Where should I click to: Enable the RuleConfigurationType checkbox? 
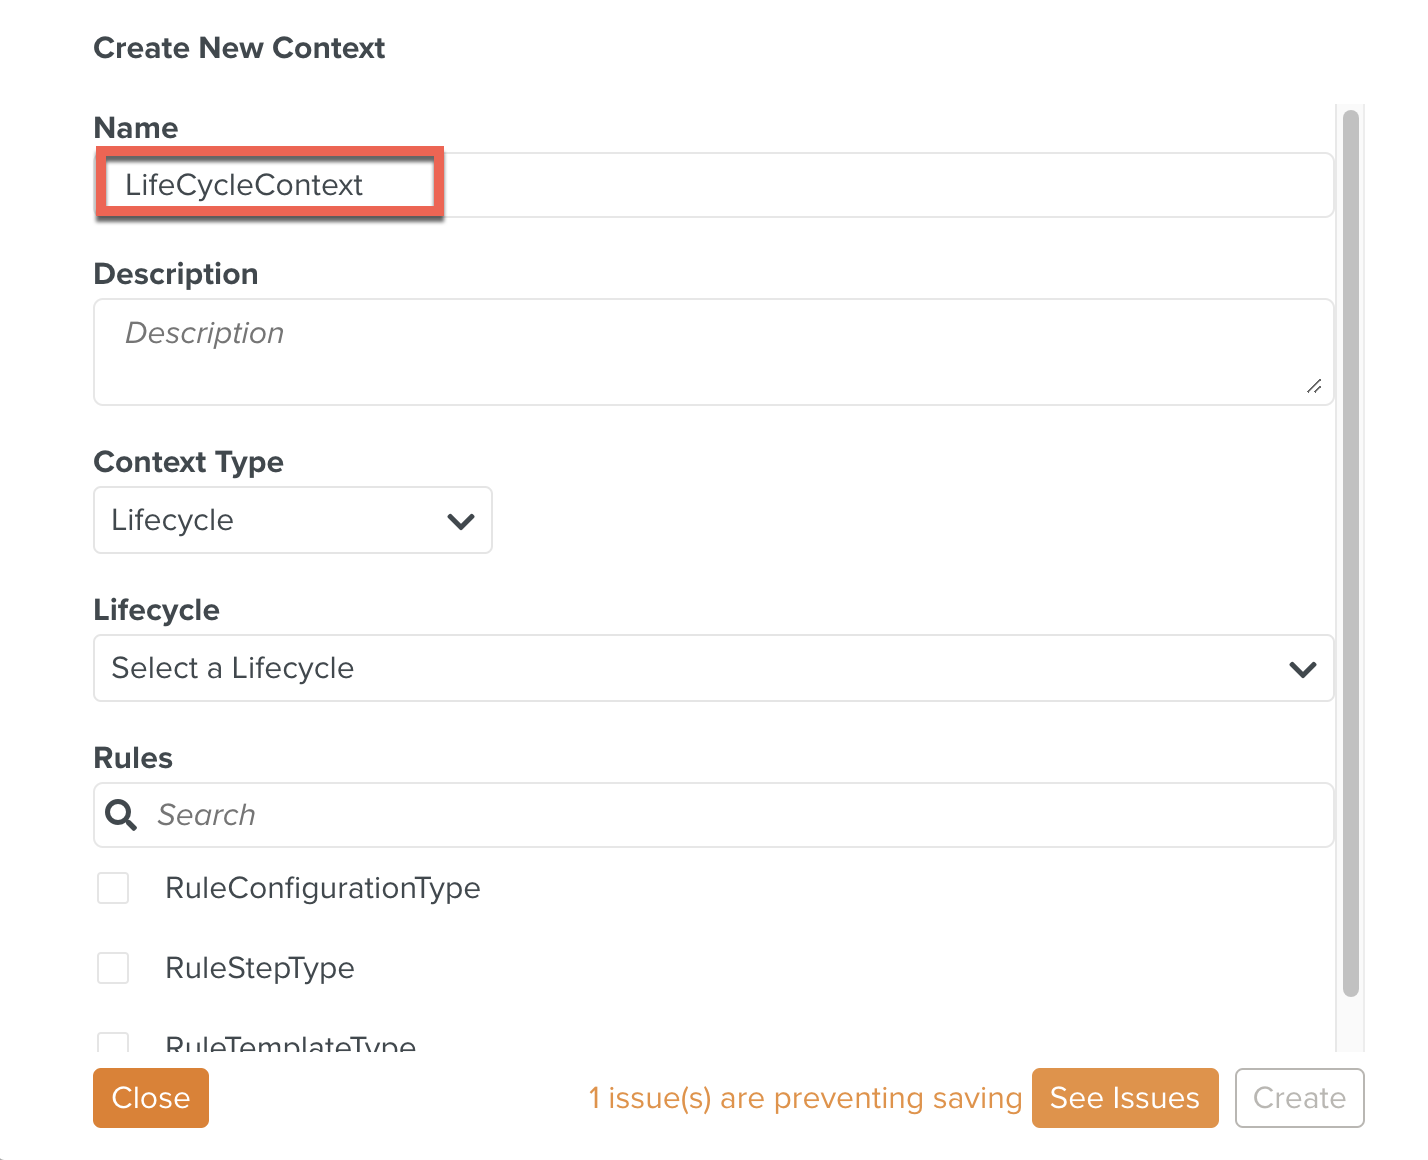point(113,888)
